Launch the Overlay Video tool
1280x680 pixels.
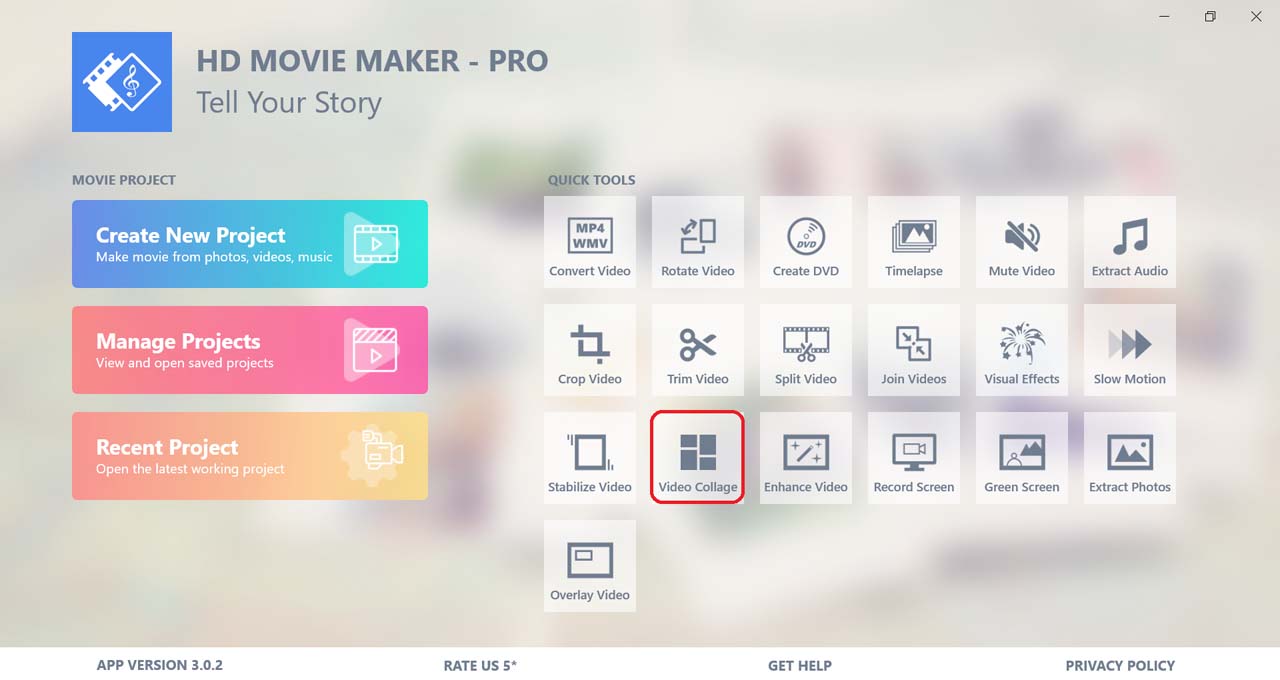(590, 566)
